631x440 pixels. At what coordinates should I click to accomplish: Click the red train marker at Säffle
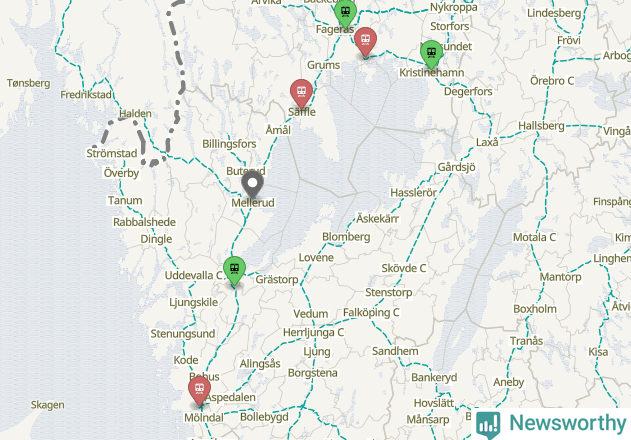click(x=301, y=94)
